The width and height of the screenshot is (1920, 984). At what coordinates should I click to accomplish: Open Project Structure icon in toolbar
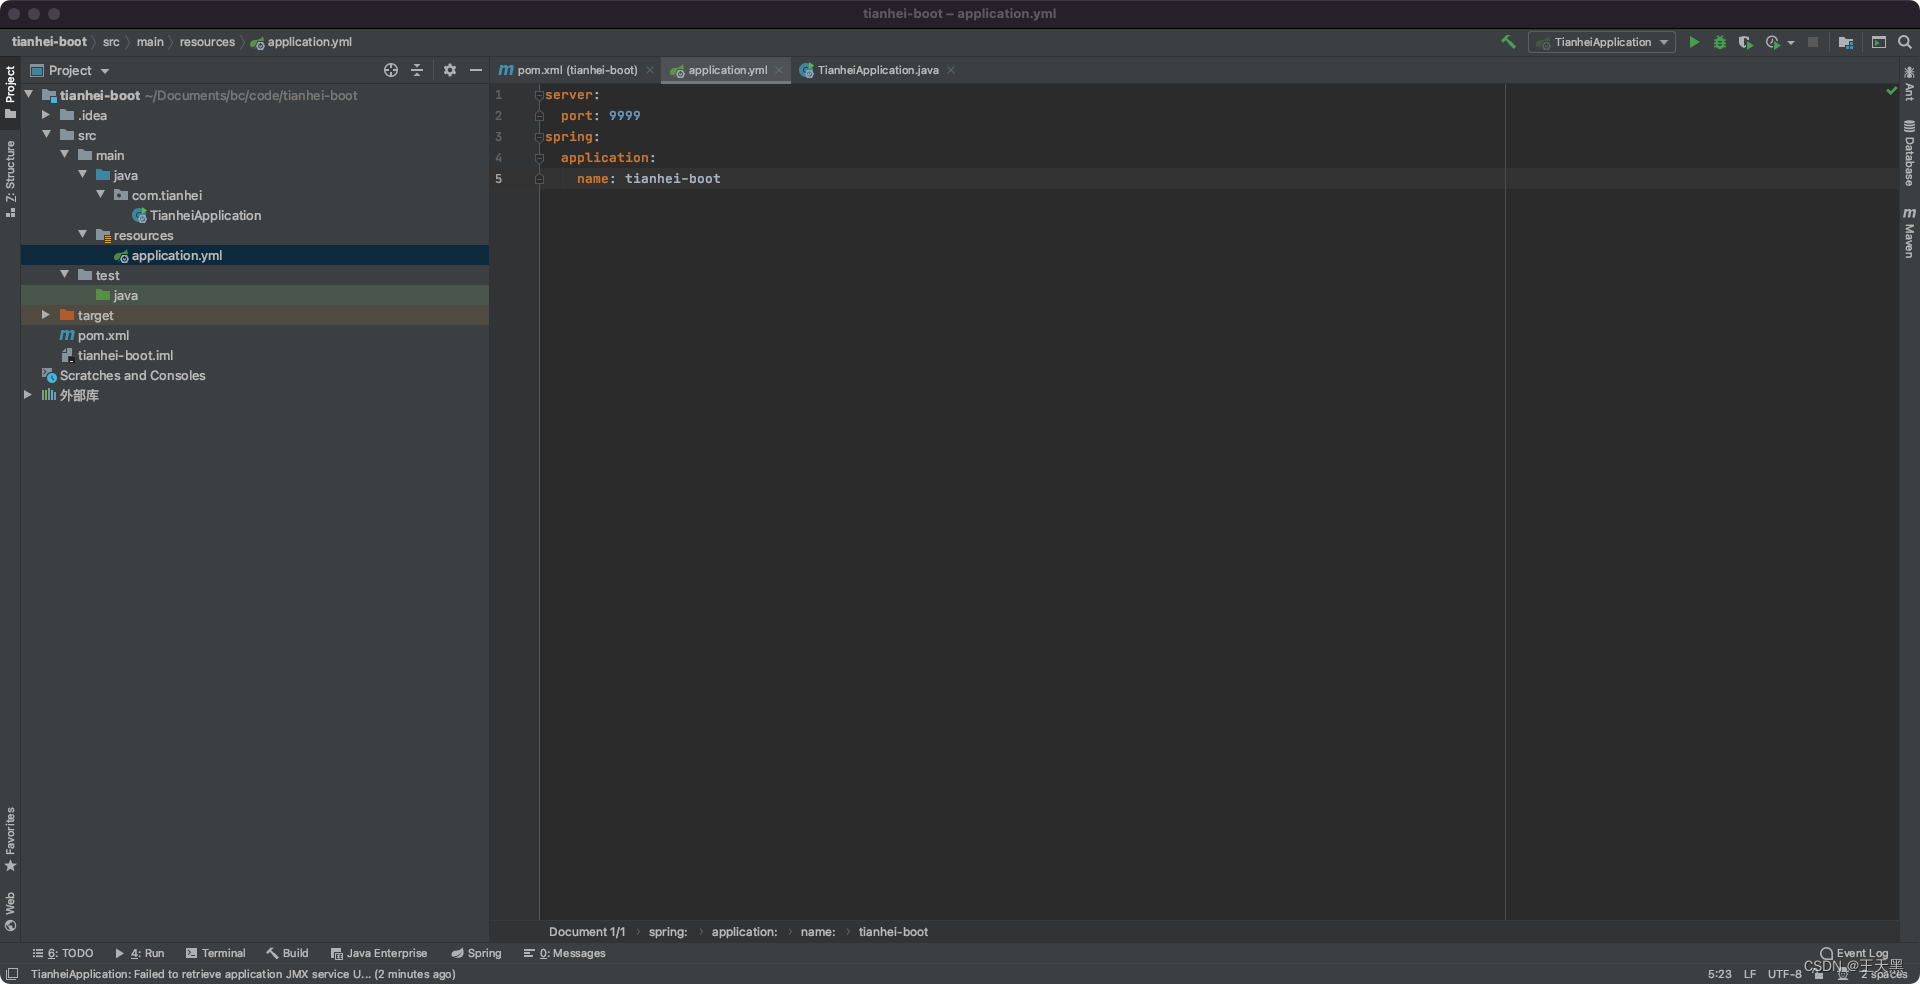(x=1846, y=42)
